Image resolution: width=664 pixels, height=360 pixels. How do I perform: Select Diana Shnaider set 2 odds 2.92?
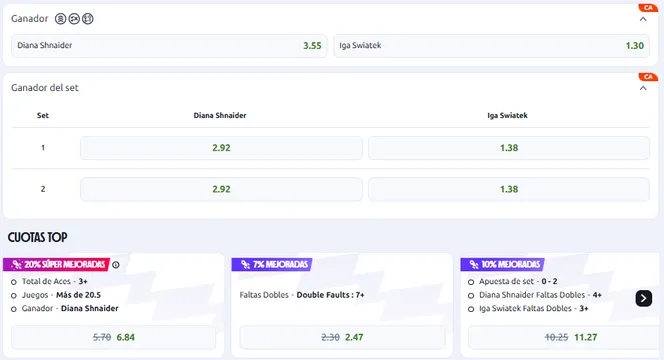tap(221, 189)
